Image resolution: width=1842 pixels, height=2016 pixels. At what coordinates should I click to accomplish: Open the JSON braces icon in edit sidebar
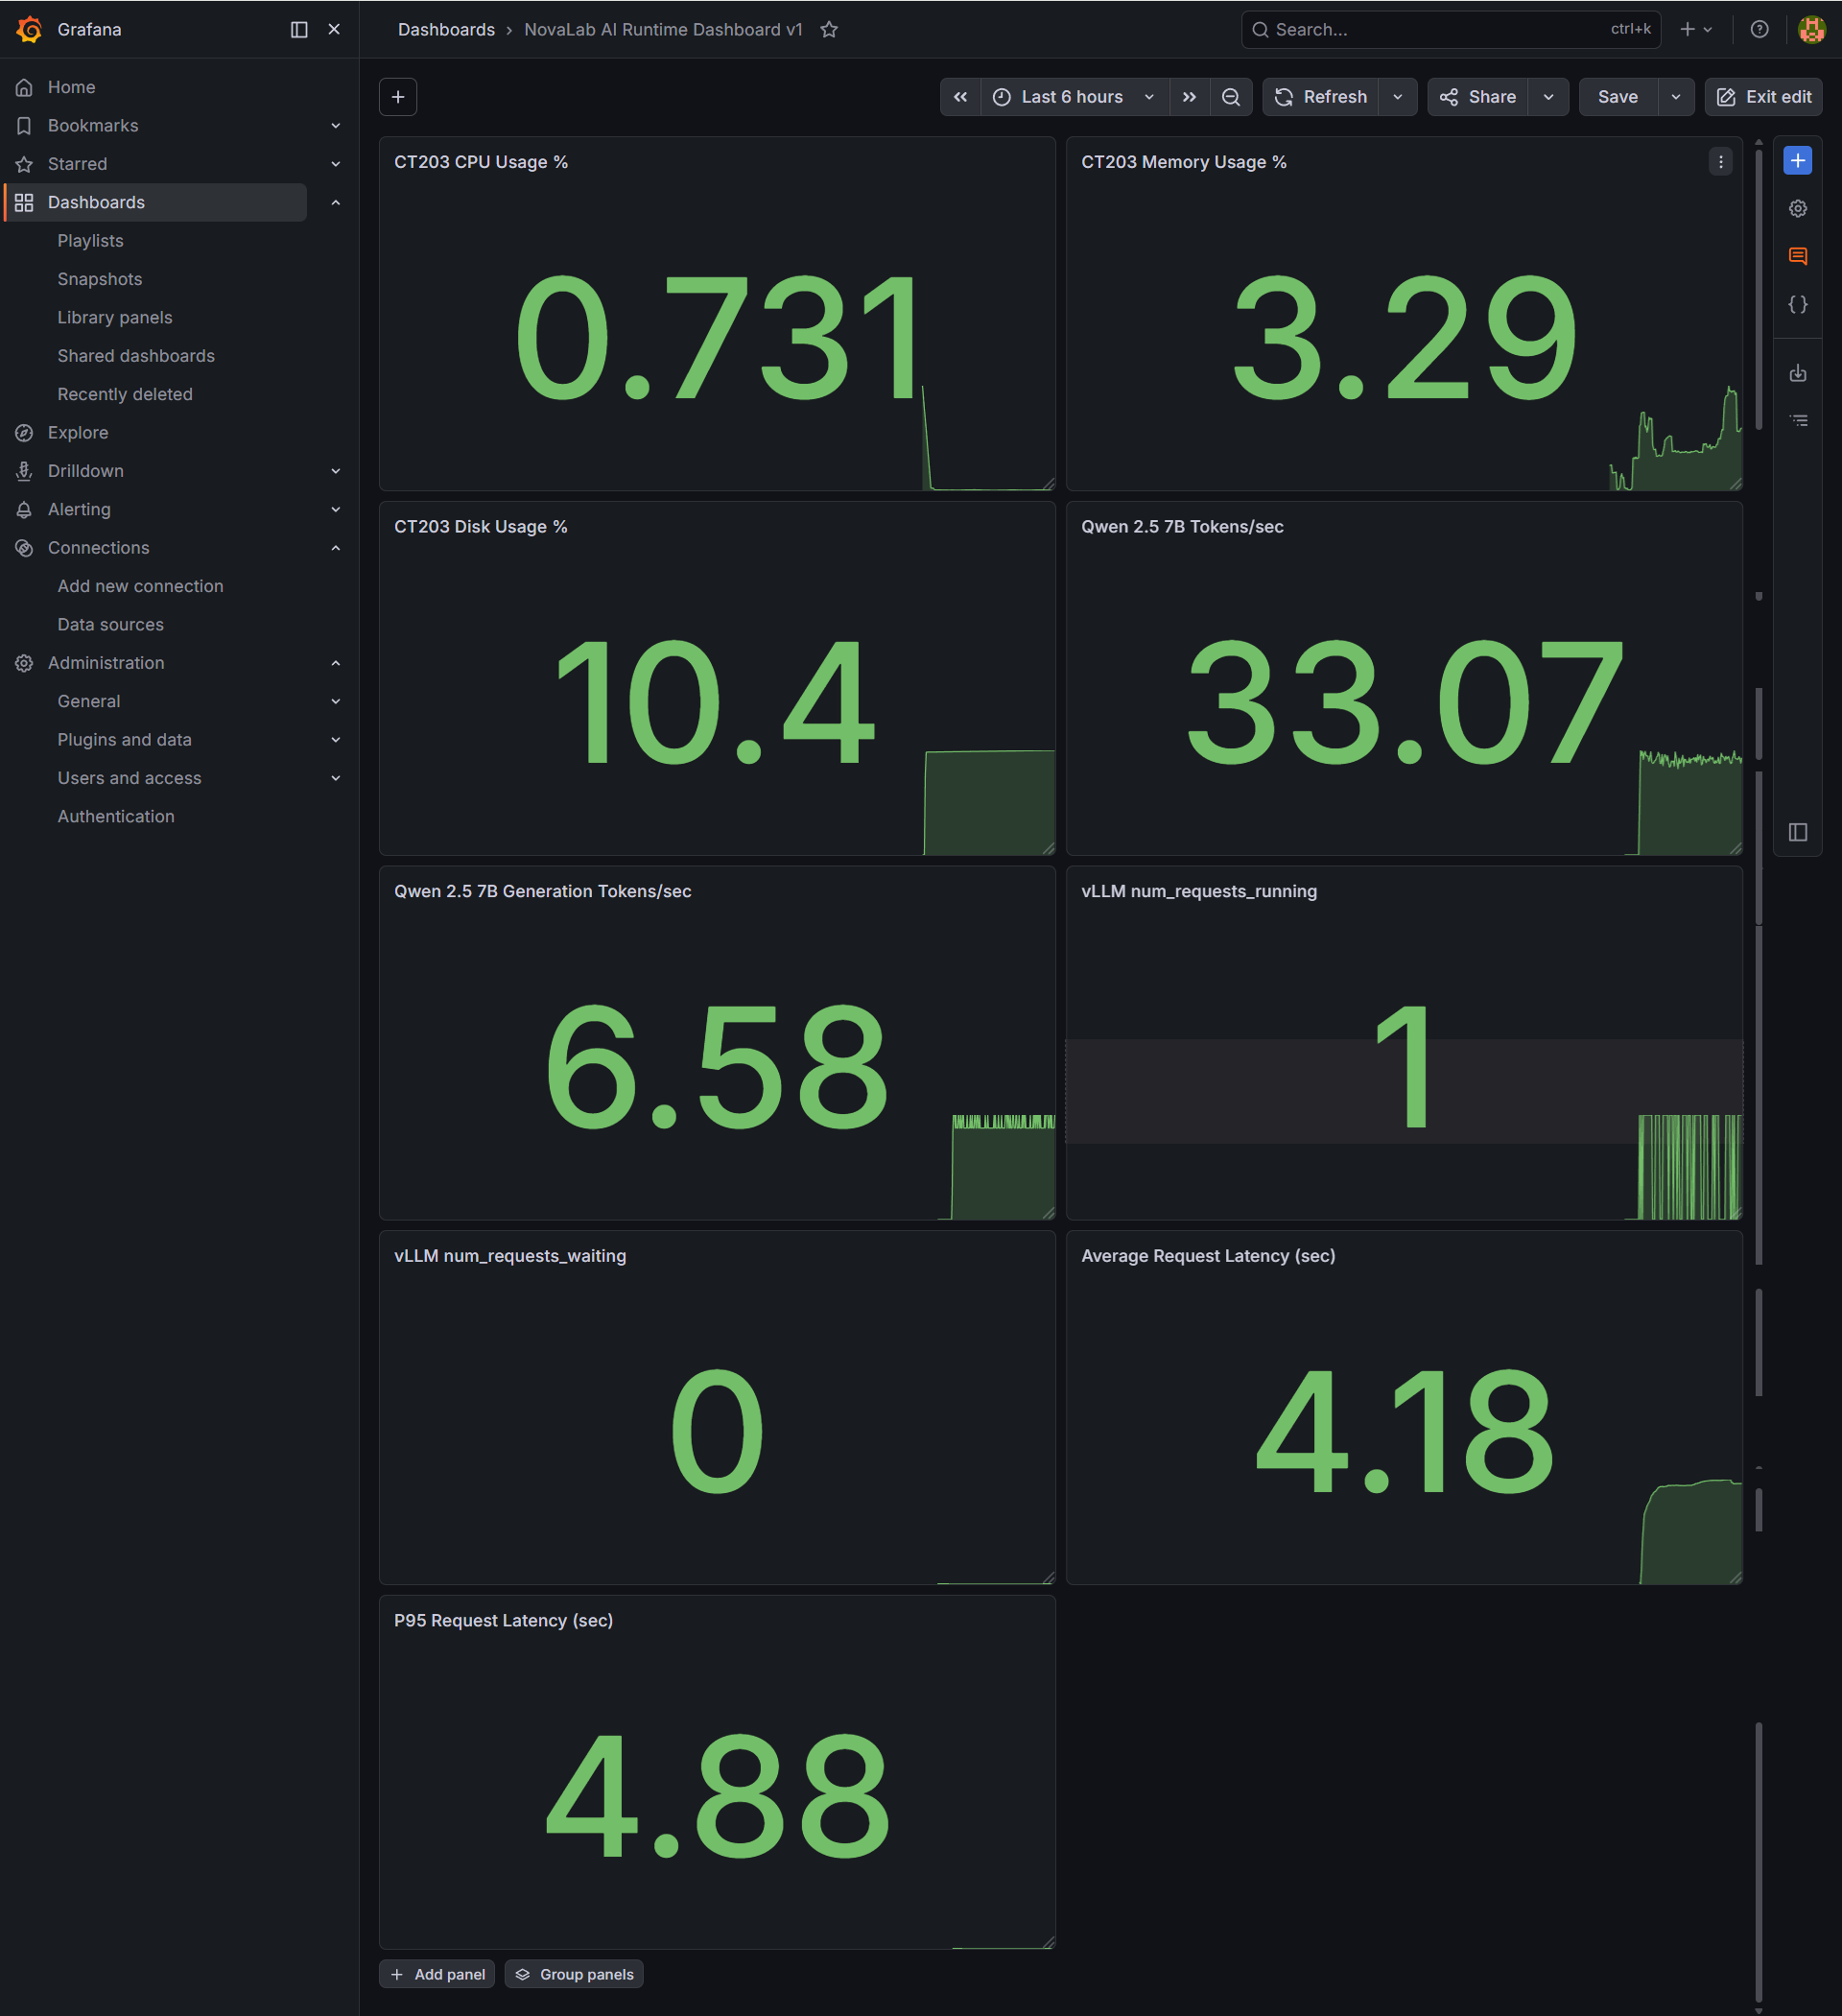point(1797,304)
